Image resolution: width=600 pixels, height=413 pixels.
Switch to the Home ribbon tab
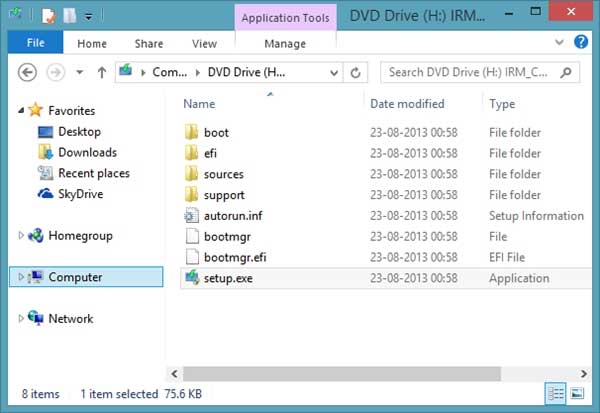(92, 44)
